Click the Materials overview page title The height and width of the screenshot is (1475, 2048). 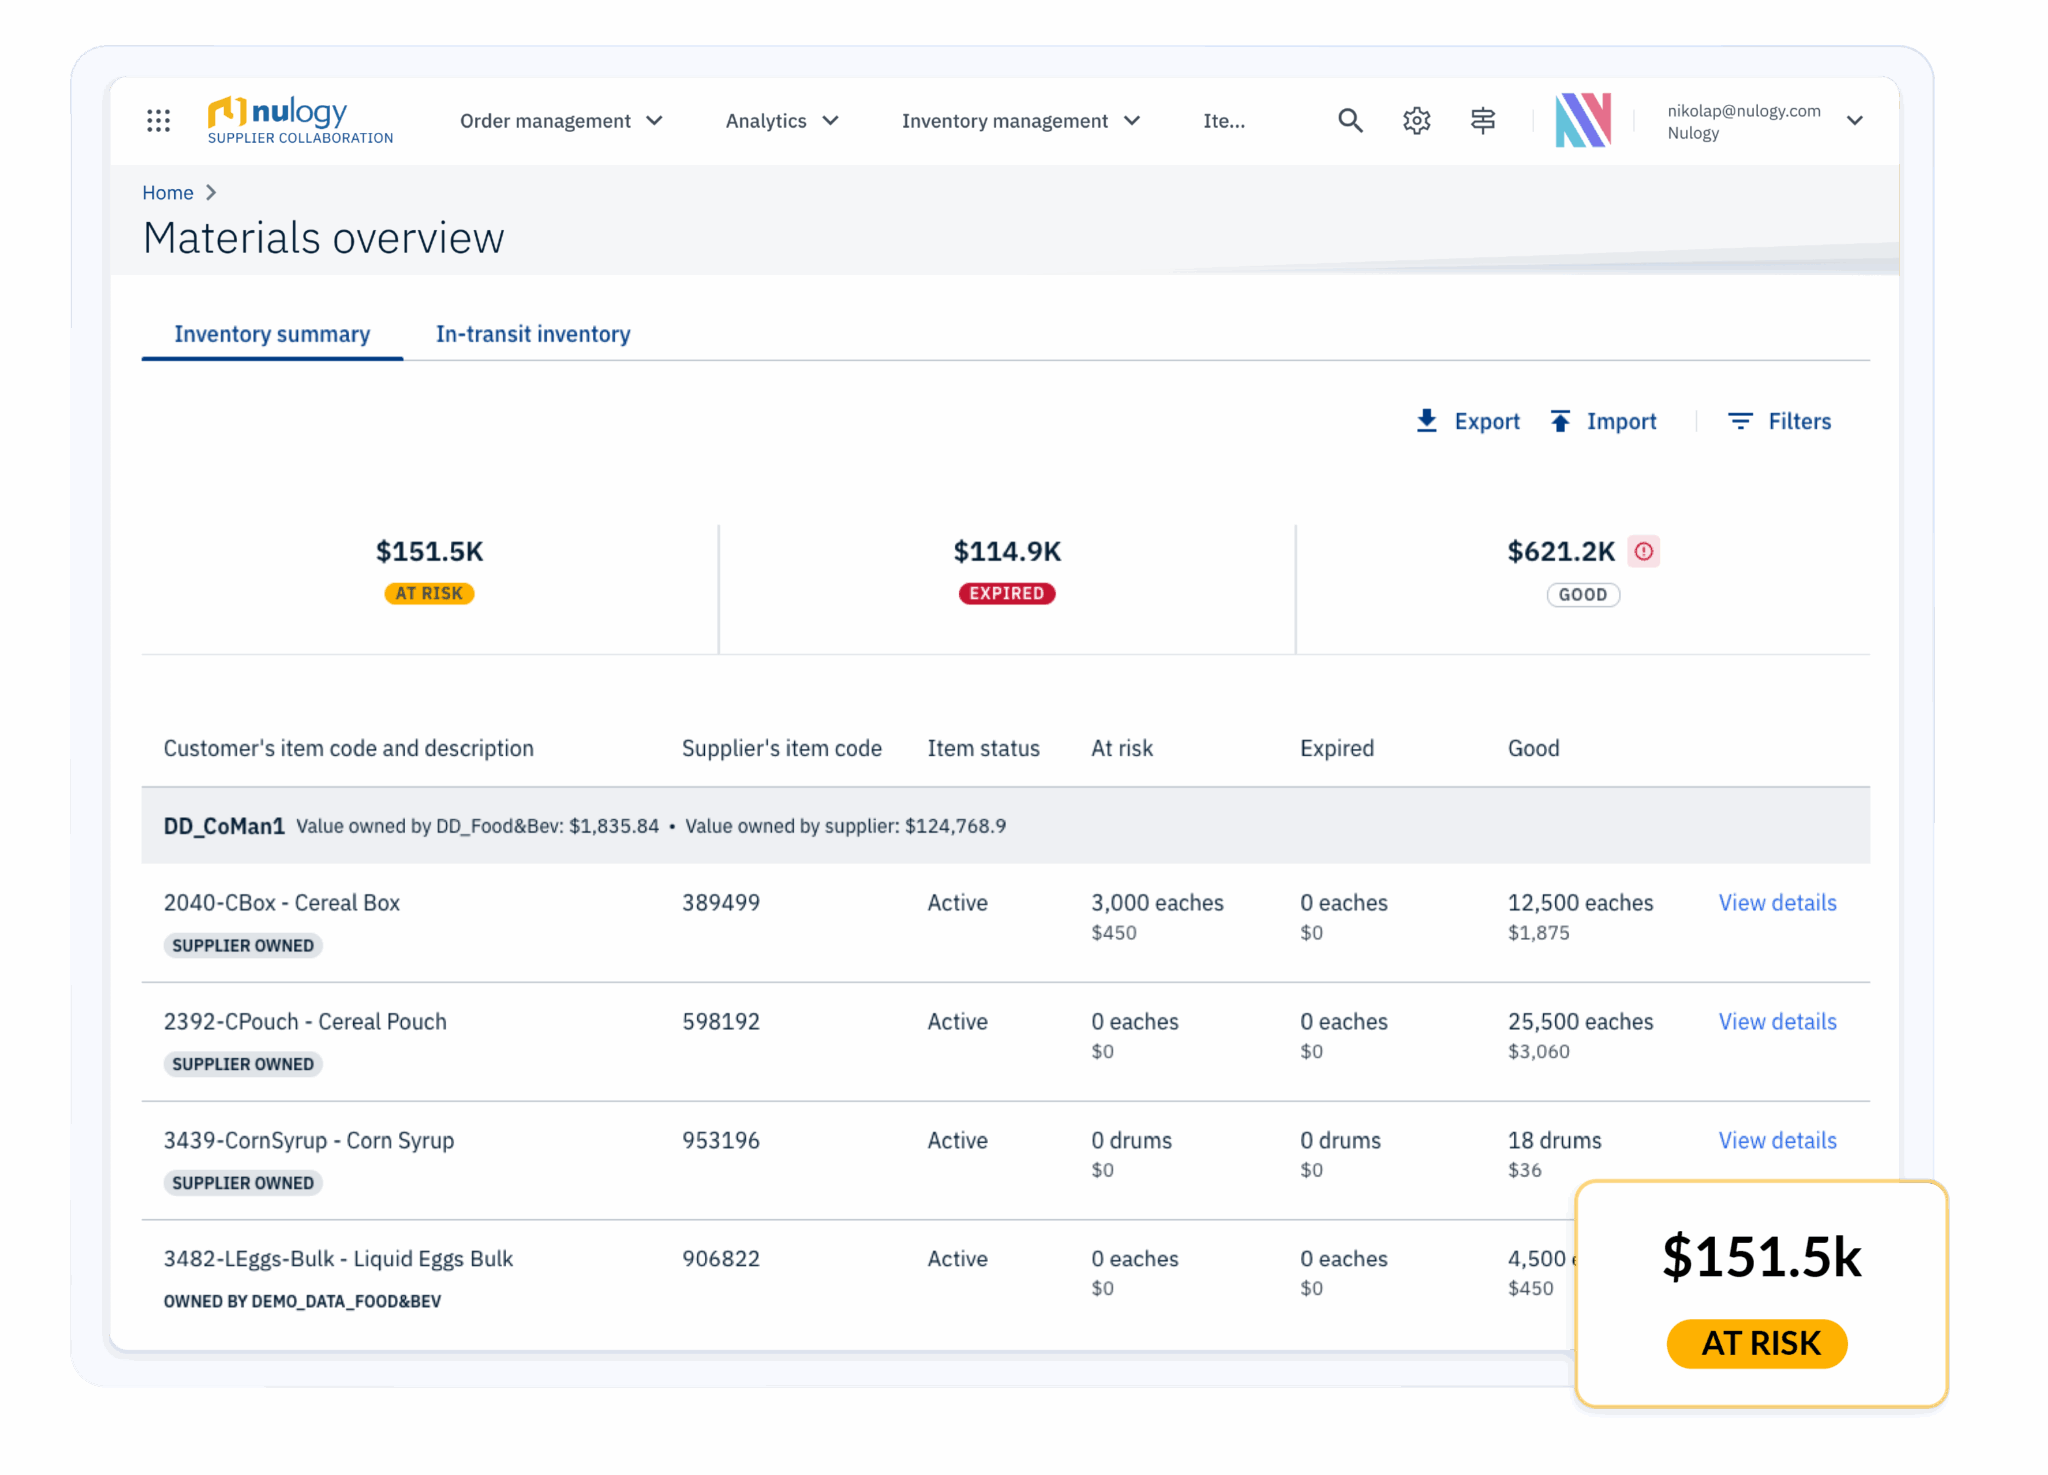323,239
